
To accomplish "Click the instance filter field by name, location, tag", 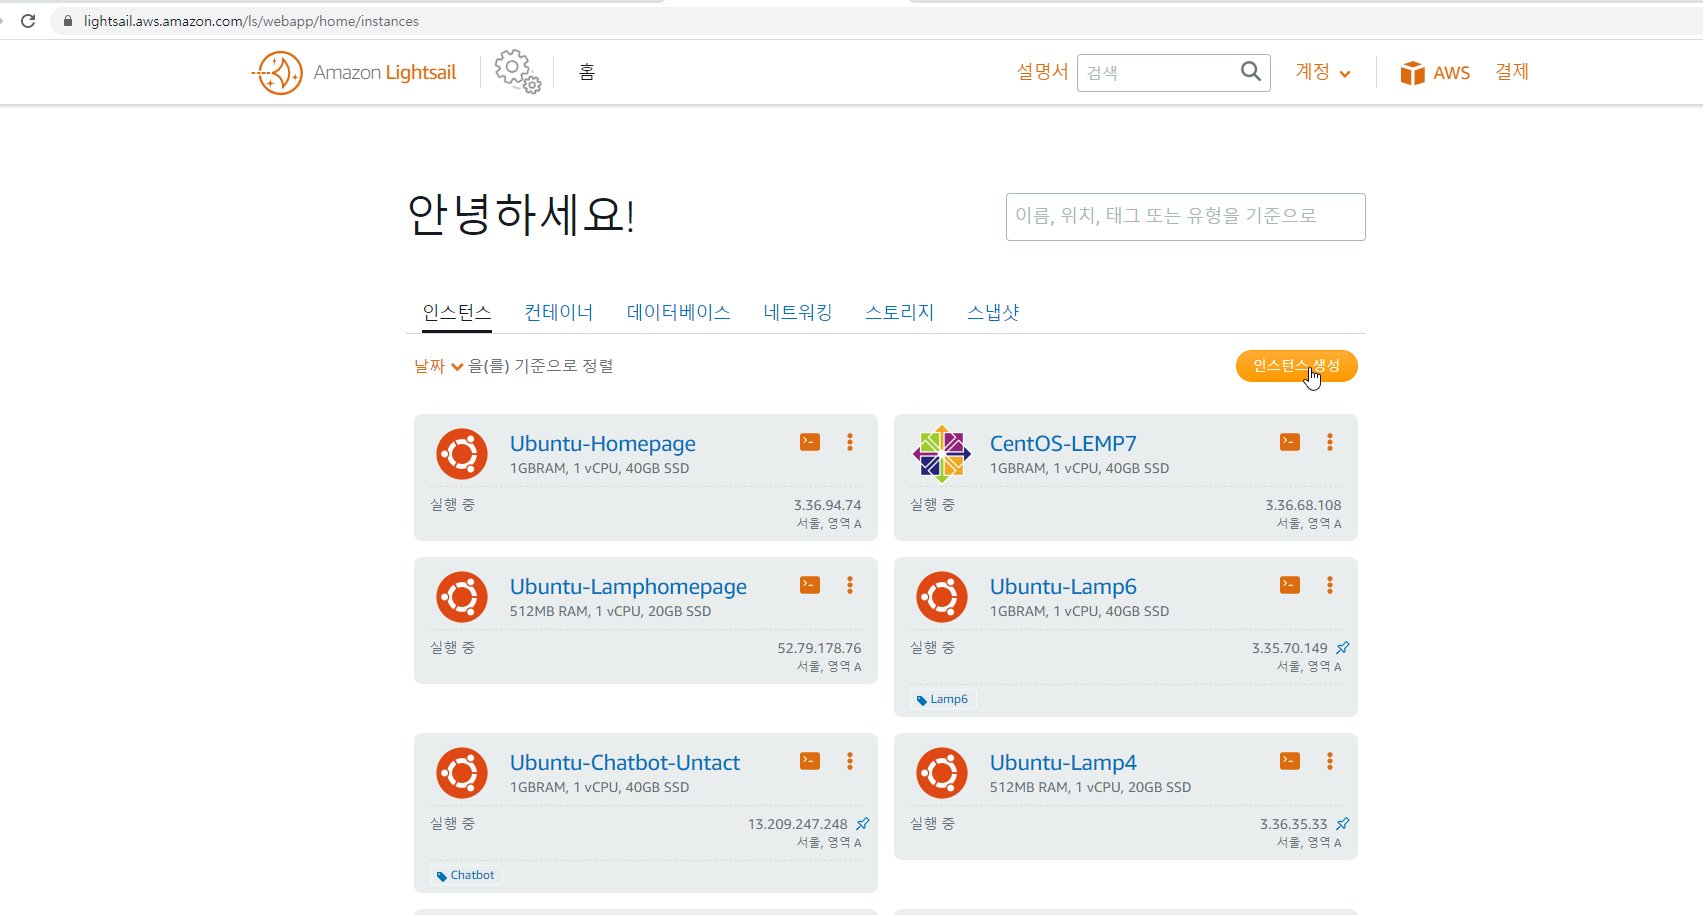I will pyautogui.click(x=1185, y=217).
